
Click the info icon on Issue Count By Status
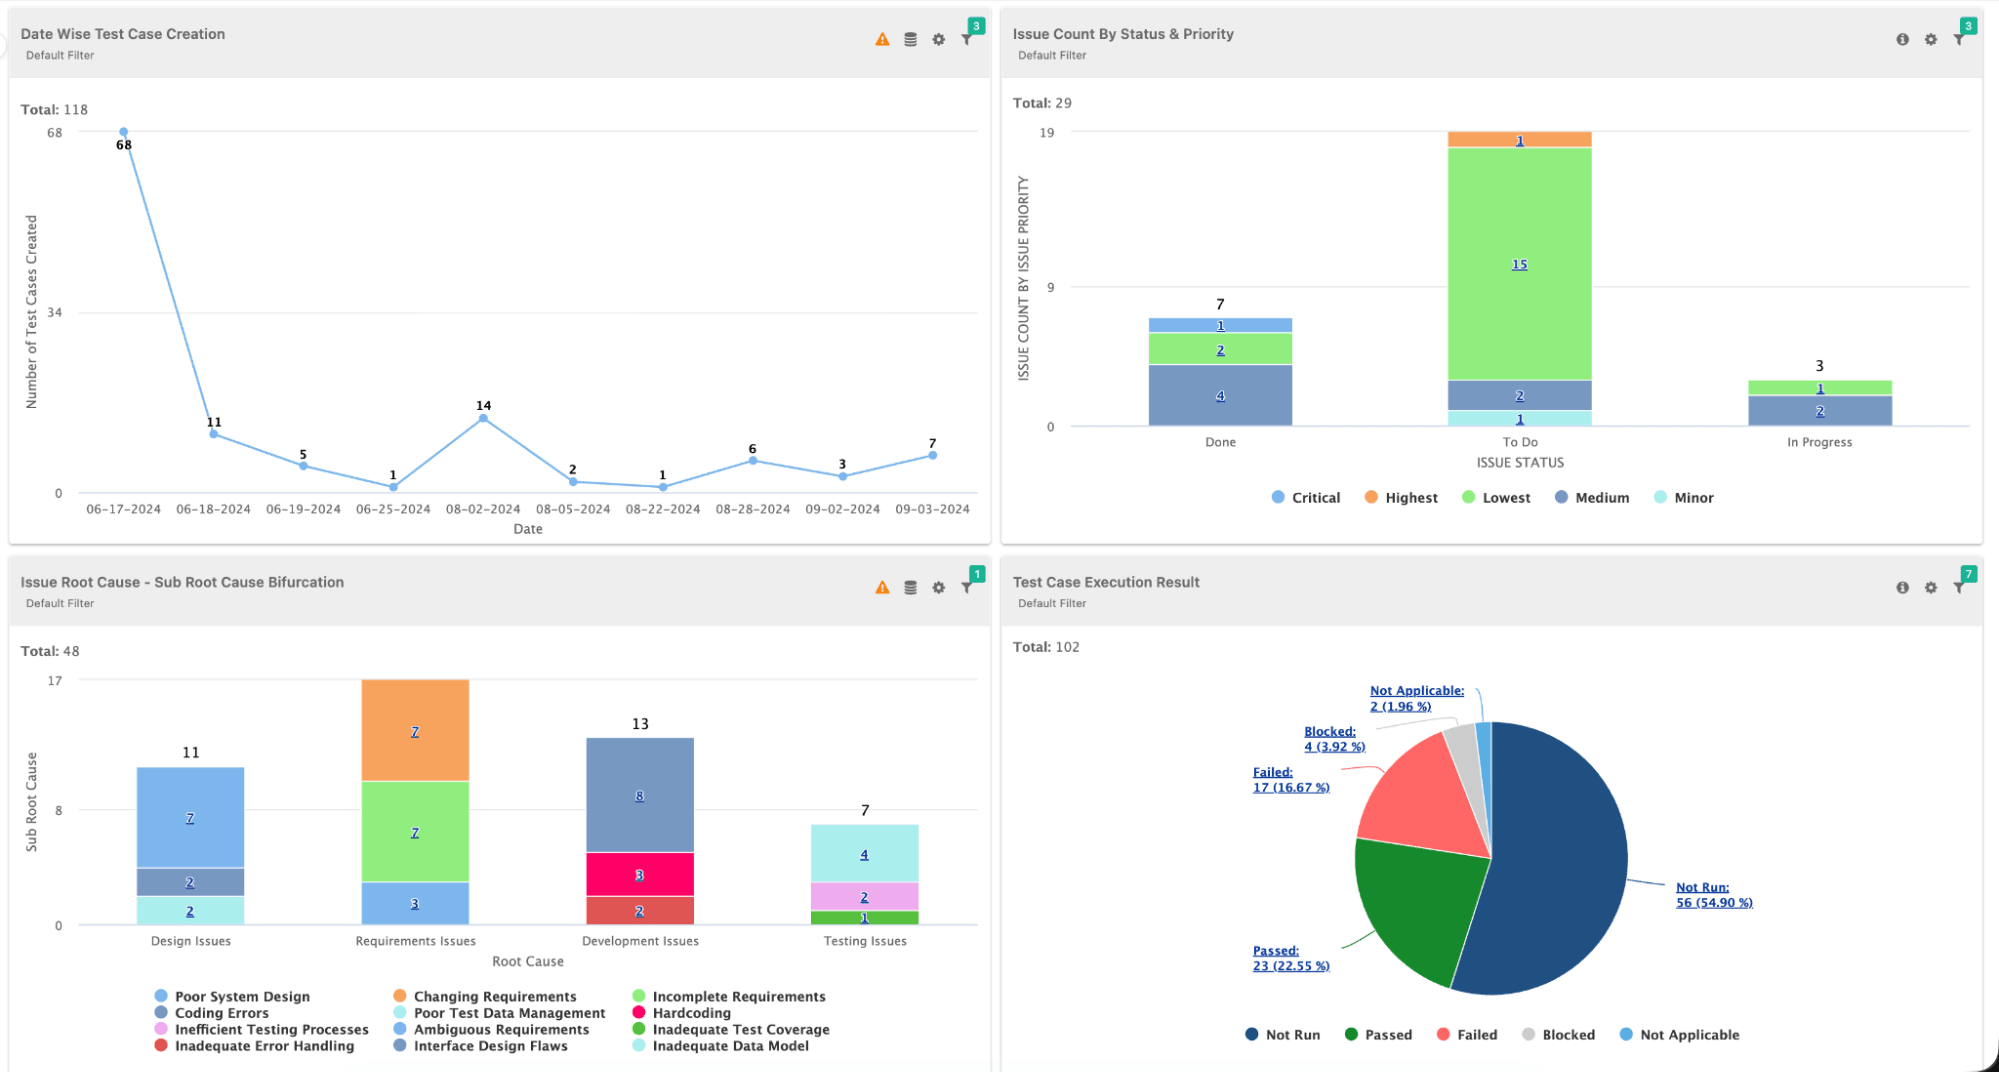click(x=1901, y=39)
